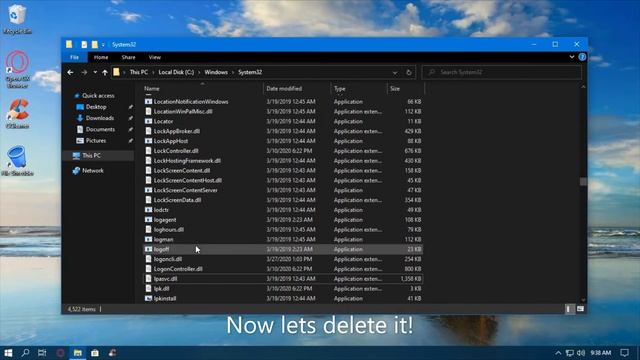Open CCleaner from the taskbar
Viewport: 640px width, 360px height.
[x=112, y=353]
